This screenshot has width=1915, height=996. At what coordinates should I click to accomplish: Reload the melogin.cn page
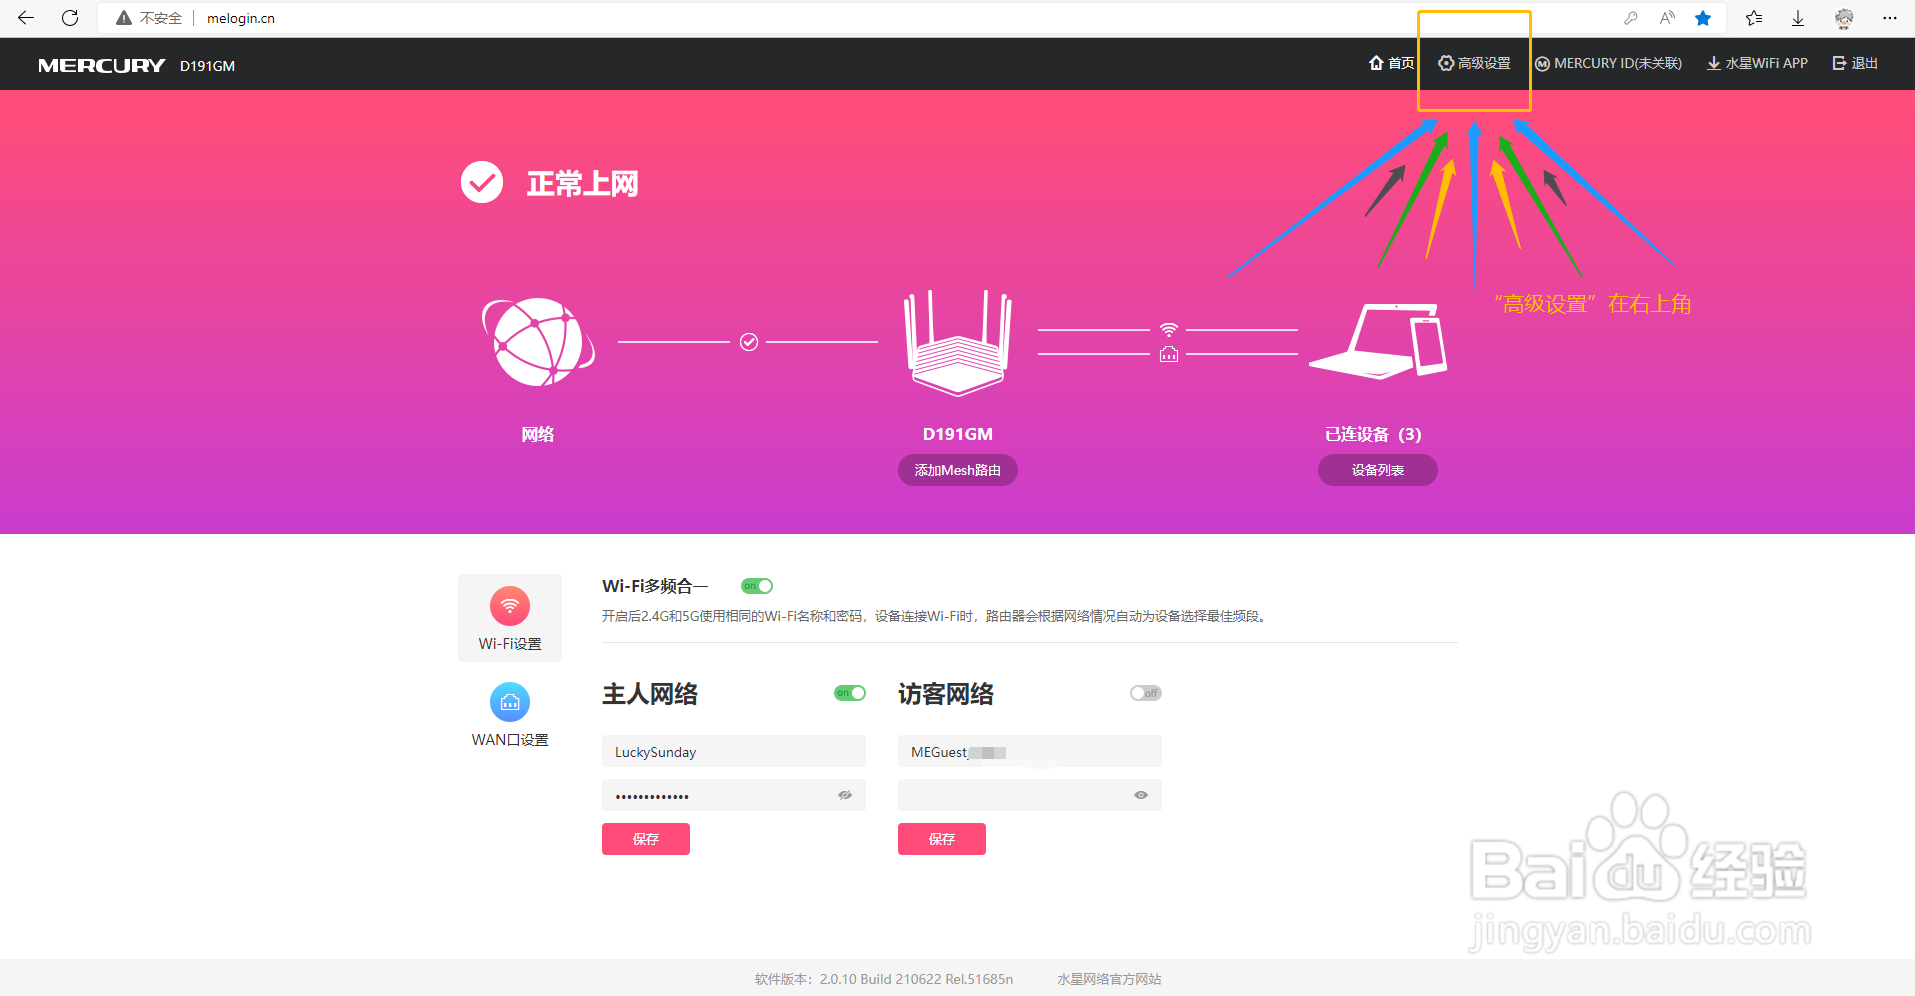pos(70,18)
